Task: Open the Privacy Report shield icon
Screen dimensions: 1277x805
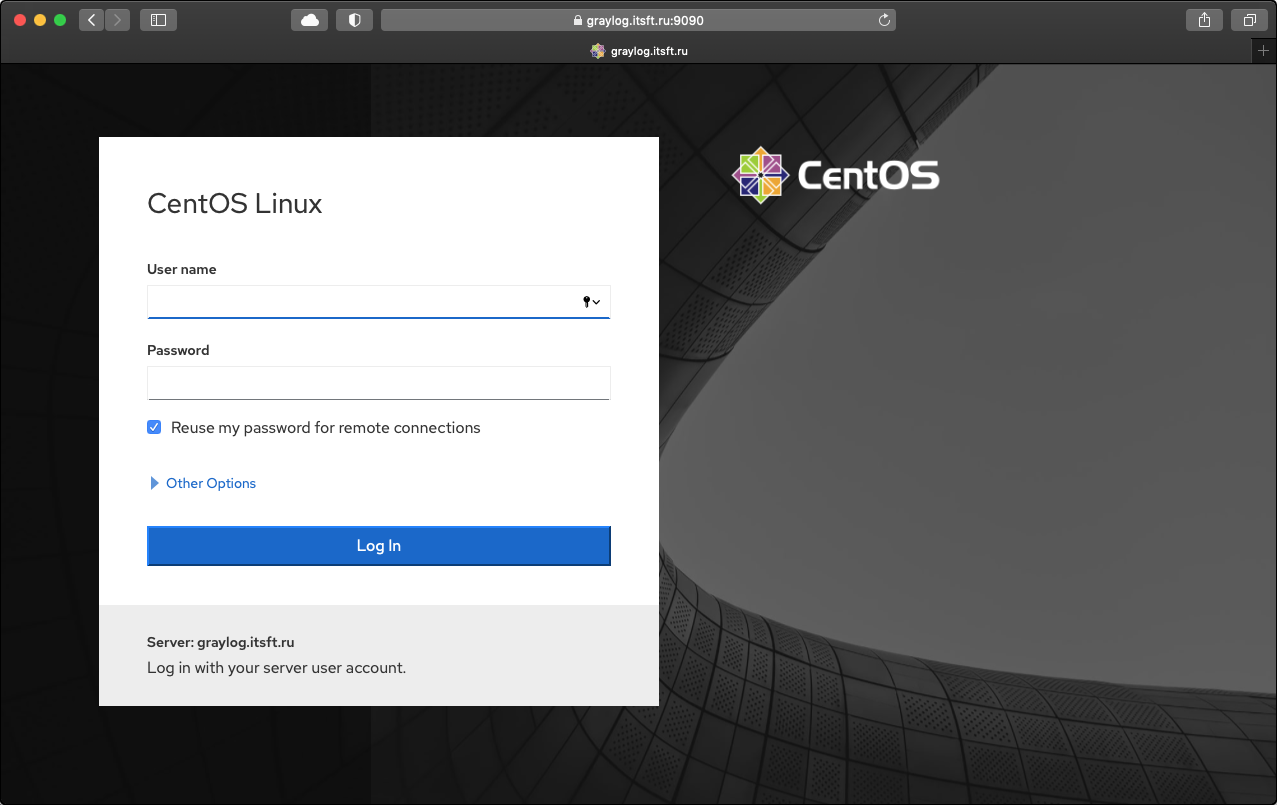Action: pyautogui.click(x=354, y=19)
